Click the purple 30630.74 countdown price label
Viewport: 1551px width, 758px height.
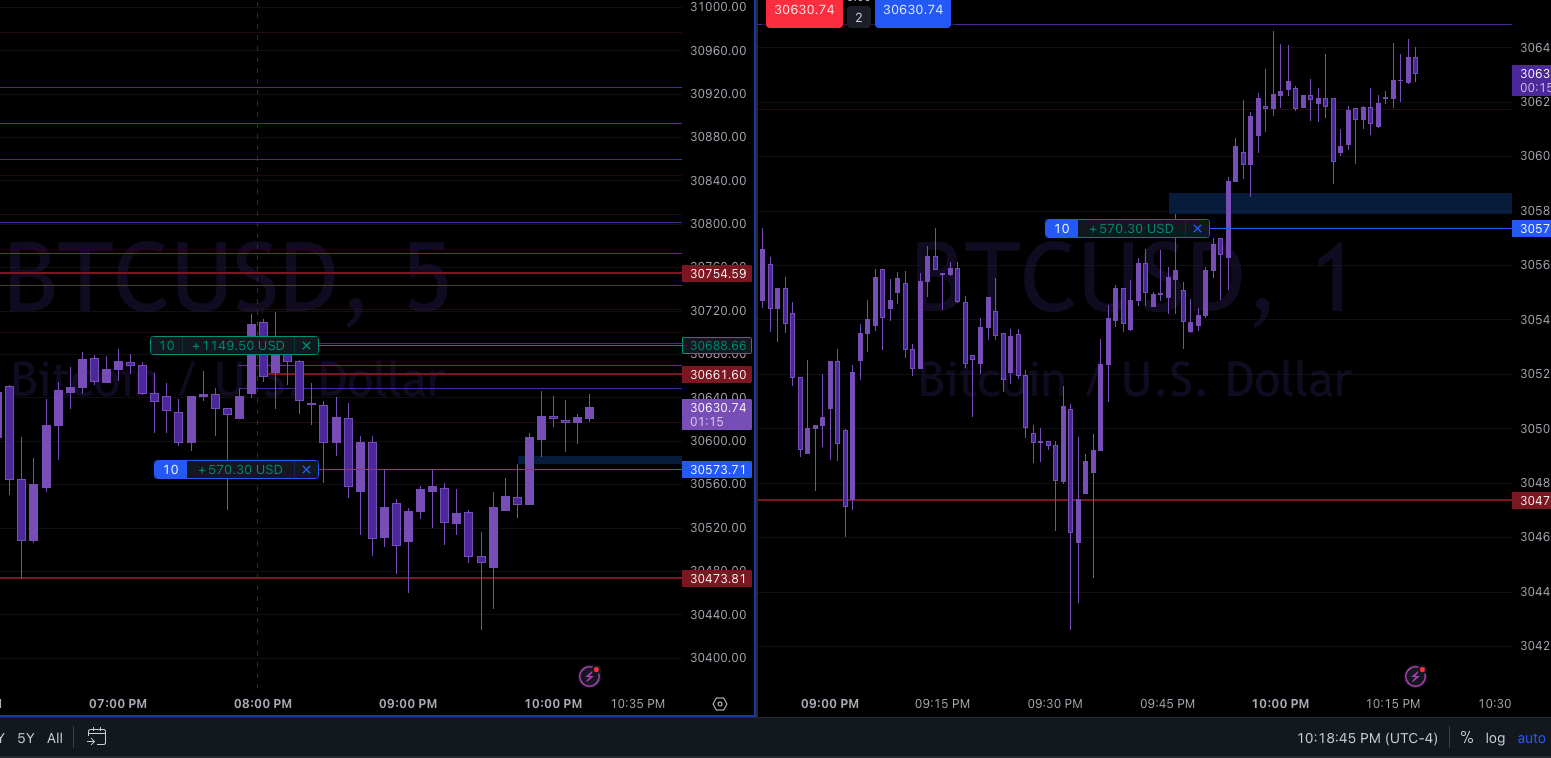click(x=717, y=413)
